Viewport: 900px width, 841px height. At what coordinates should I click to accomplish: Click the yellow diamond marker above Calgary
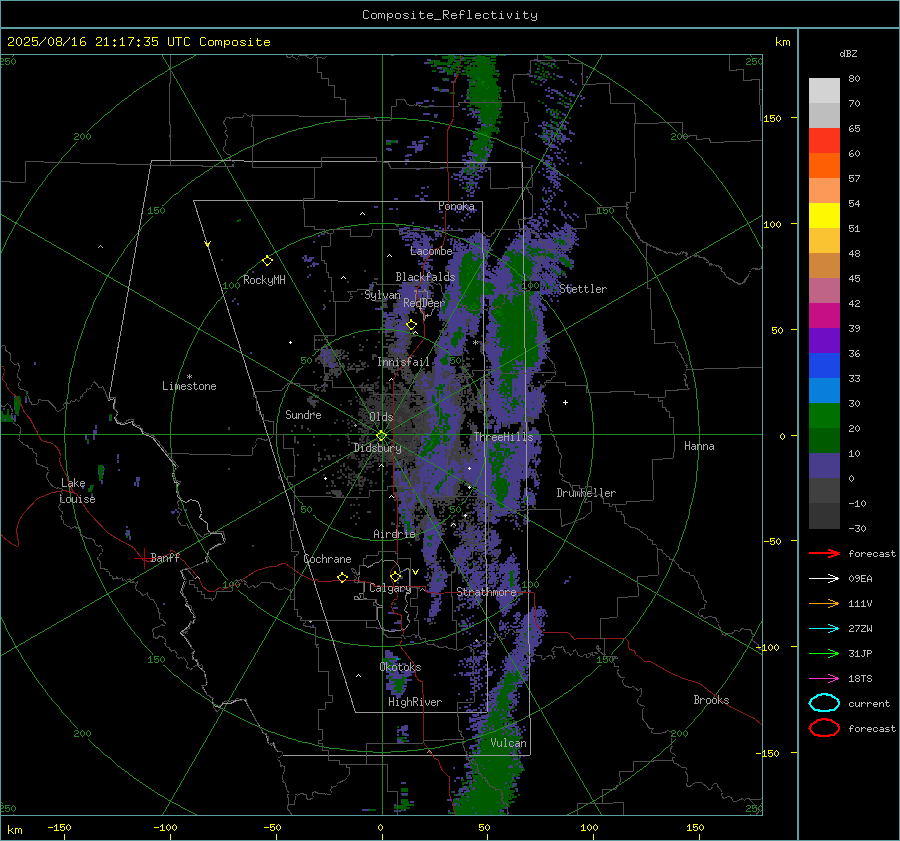click(x=395, y=576)
